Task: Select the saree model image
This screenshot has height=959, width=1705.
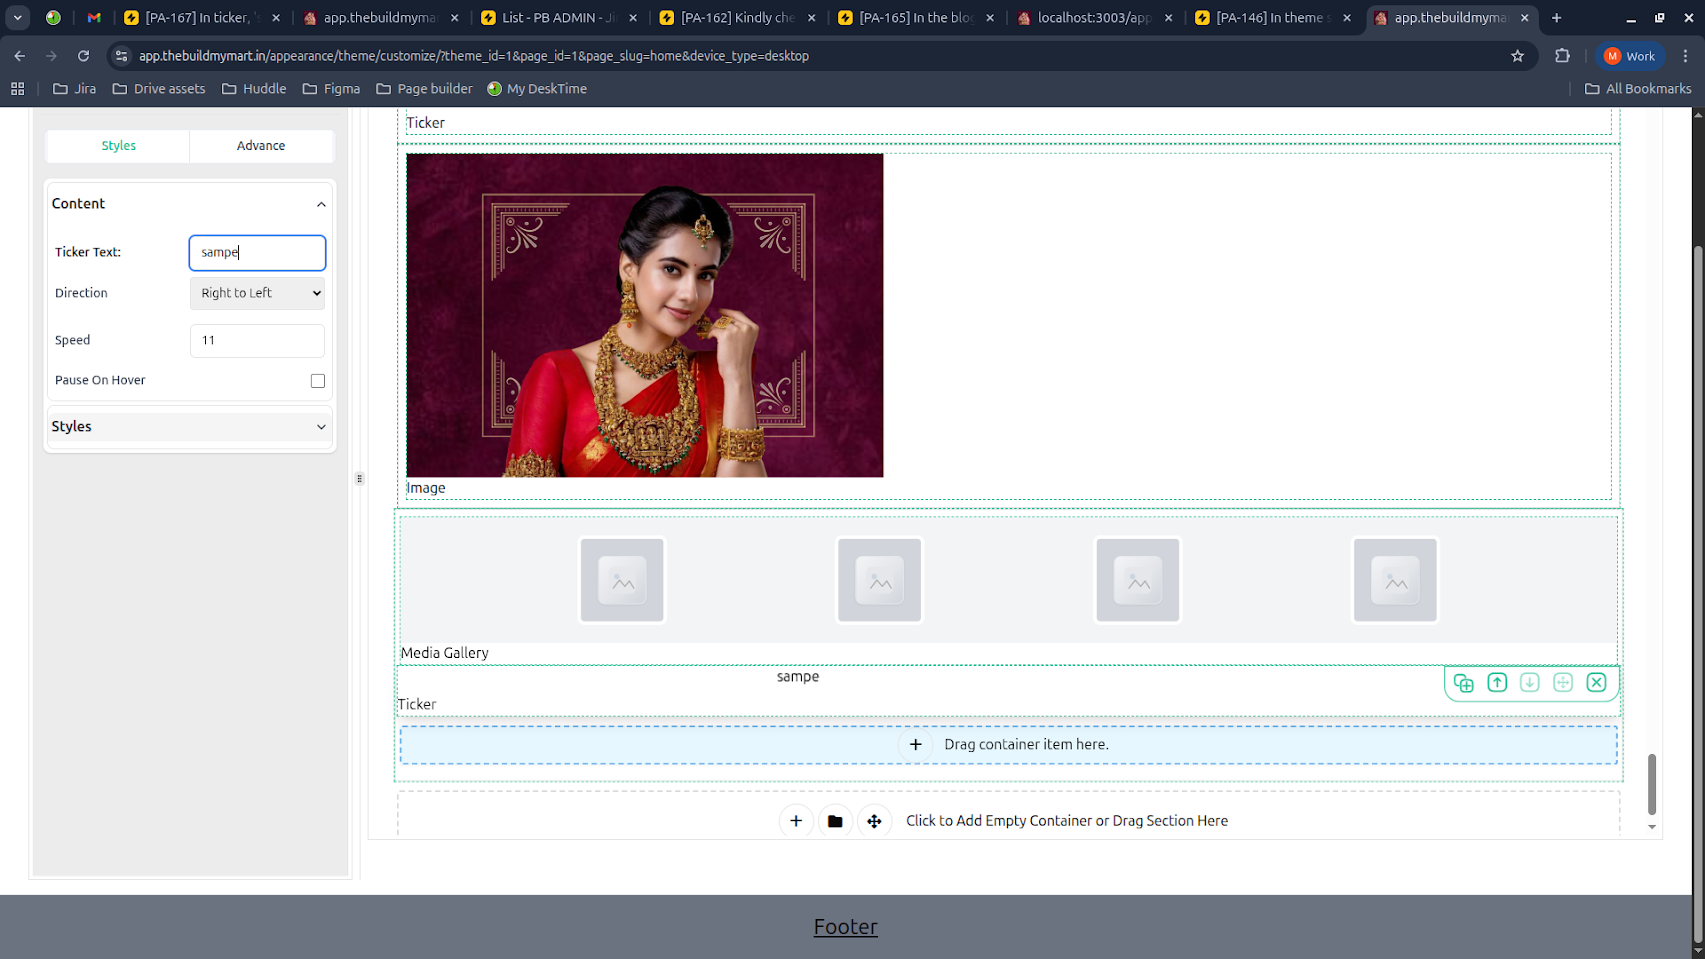Action: pos(645,315)
